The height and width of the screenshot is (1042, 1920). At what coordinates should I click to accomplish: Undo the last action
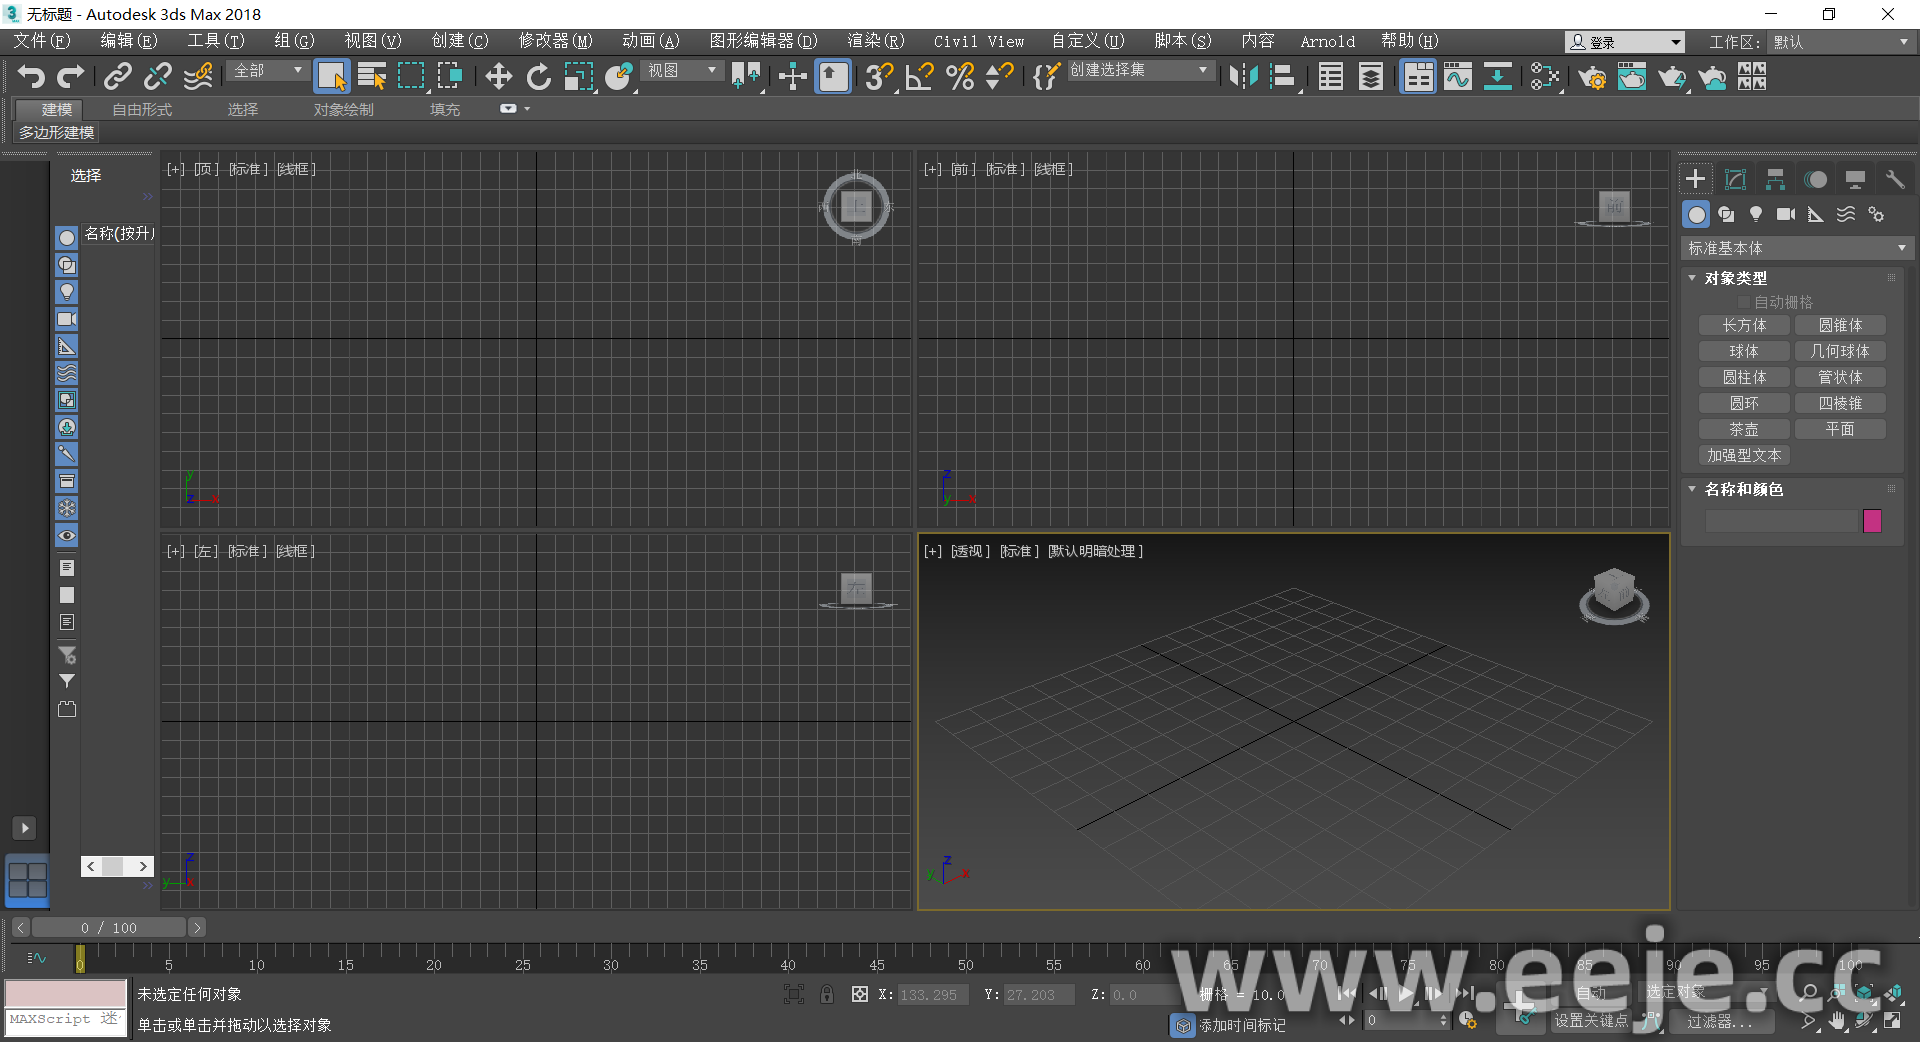click(x=31, y=77)
